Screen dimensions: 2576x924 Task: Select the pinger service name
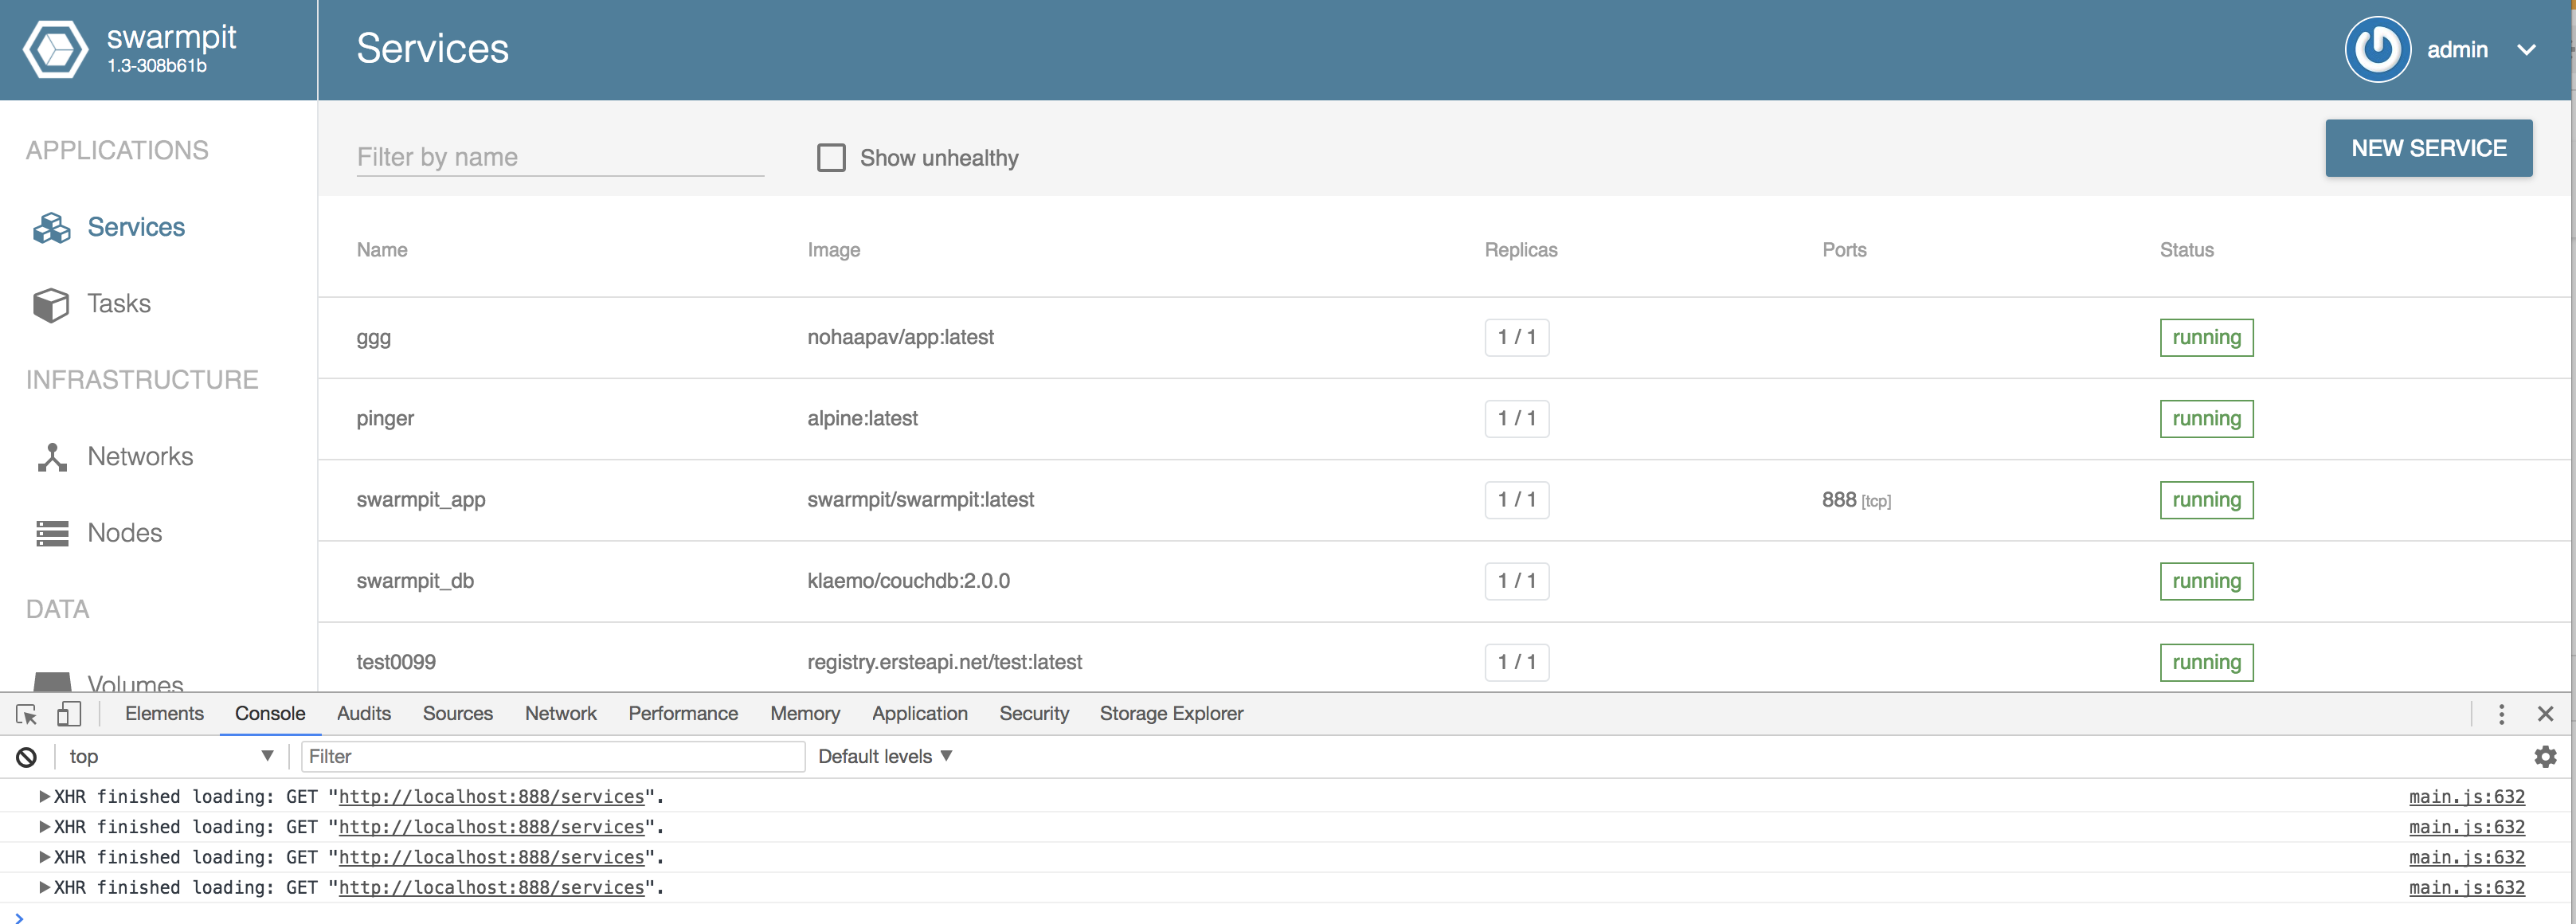385,419
